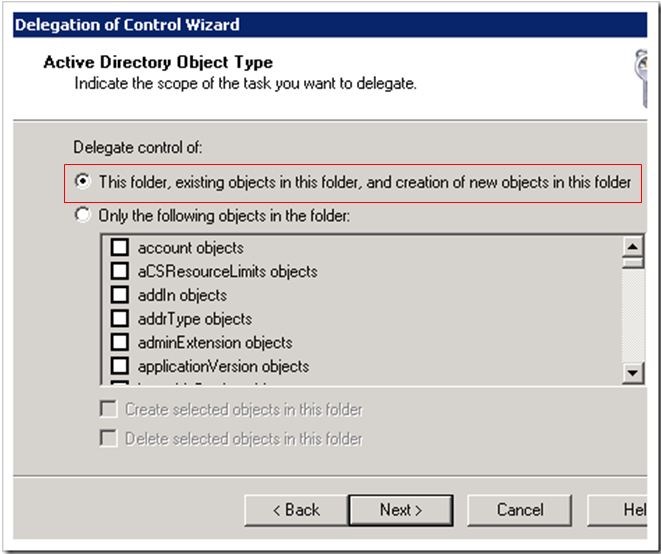Viewport: 661px width, 554px height.
Task: Go back to the previous wizard page
Action: coord(295,510)
